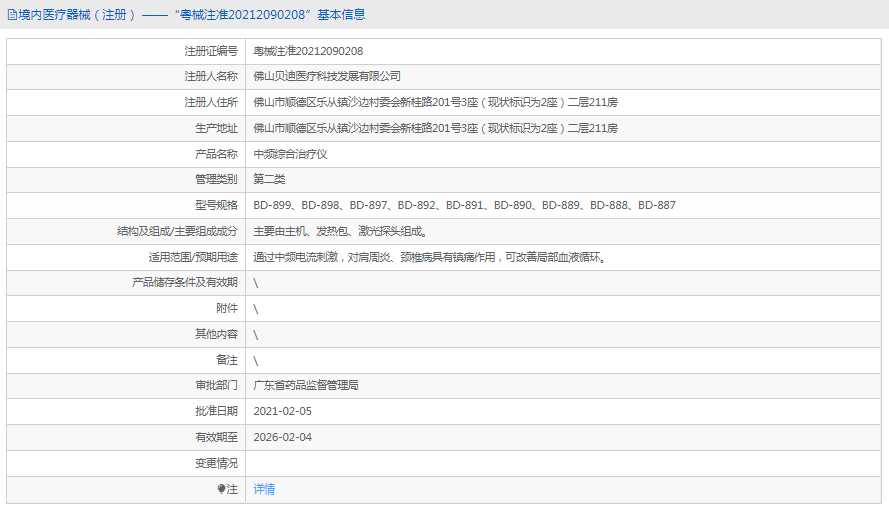
Task: Select 广东省药品监督管理局 approval department
Action: point(306,385)
